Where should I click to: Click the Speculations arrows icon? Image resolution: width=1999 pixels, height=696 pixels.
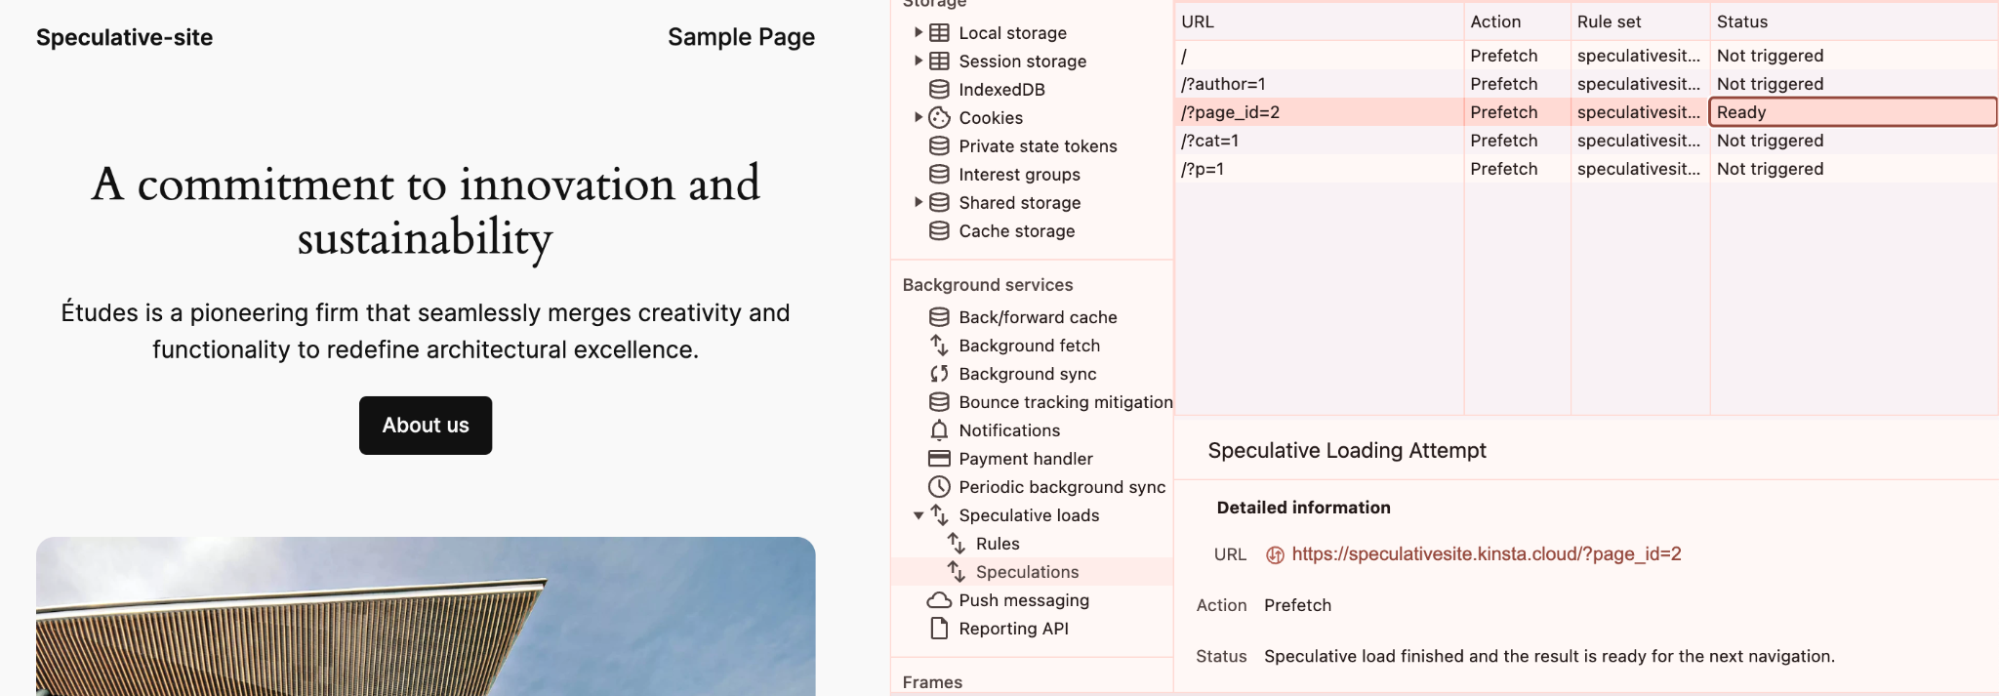pos(956,572)
